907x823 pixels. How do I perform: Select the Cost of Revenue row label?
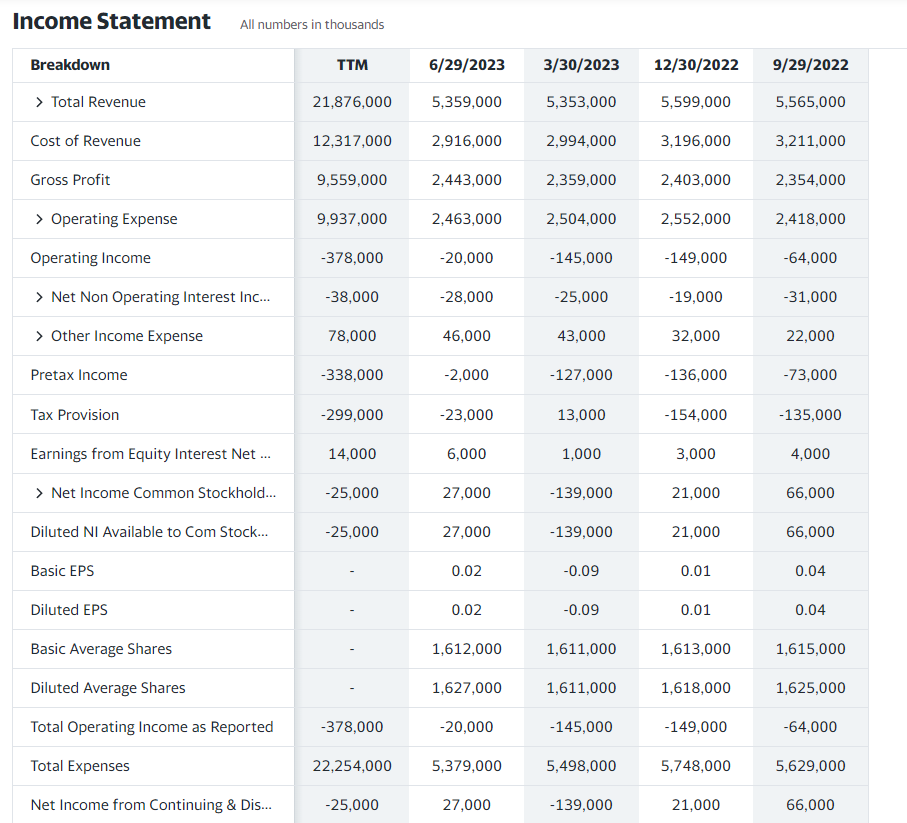pyautogui.click(x=85, y=141)
